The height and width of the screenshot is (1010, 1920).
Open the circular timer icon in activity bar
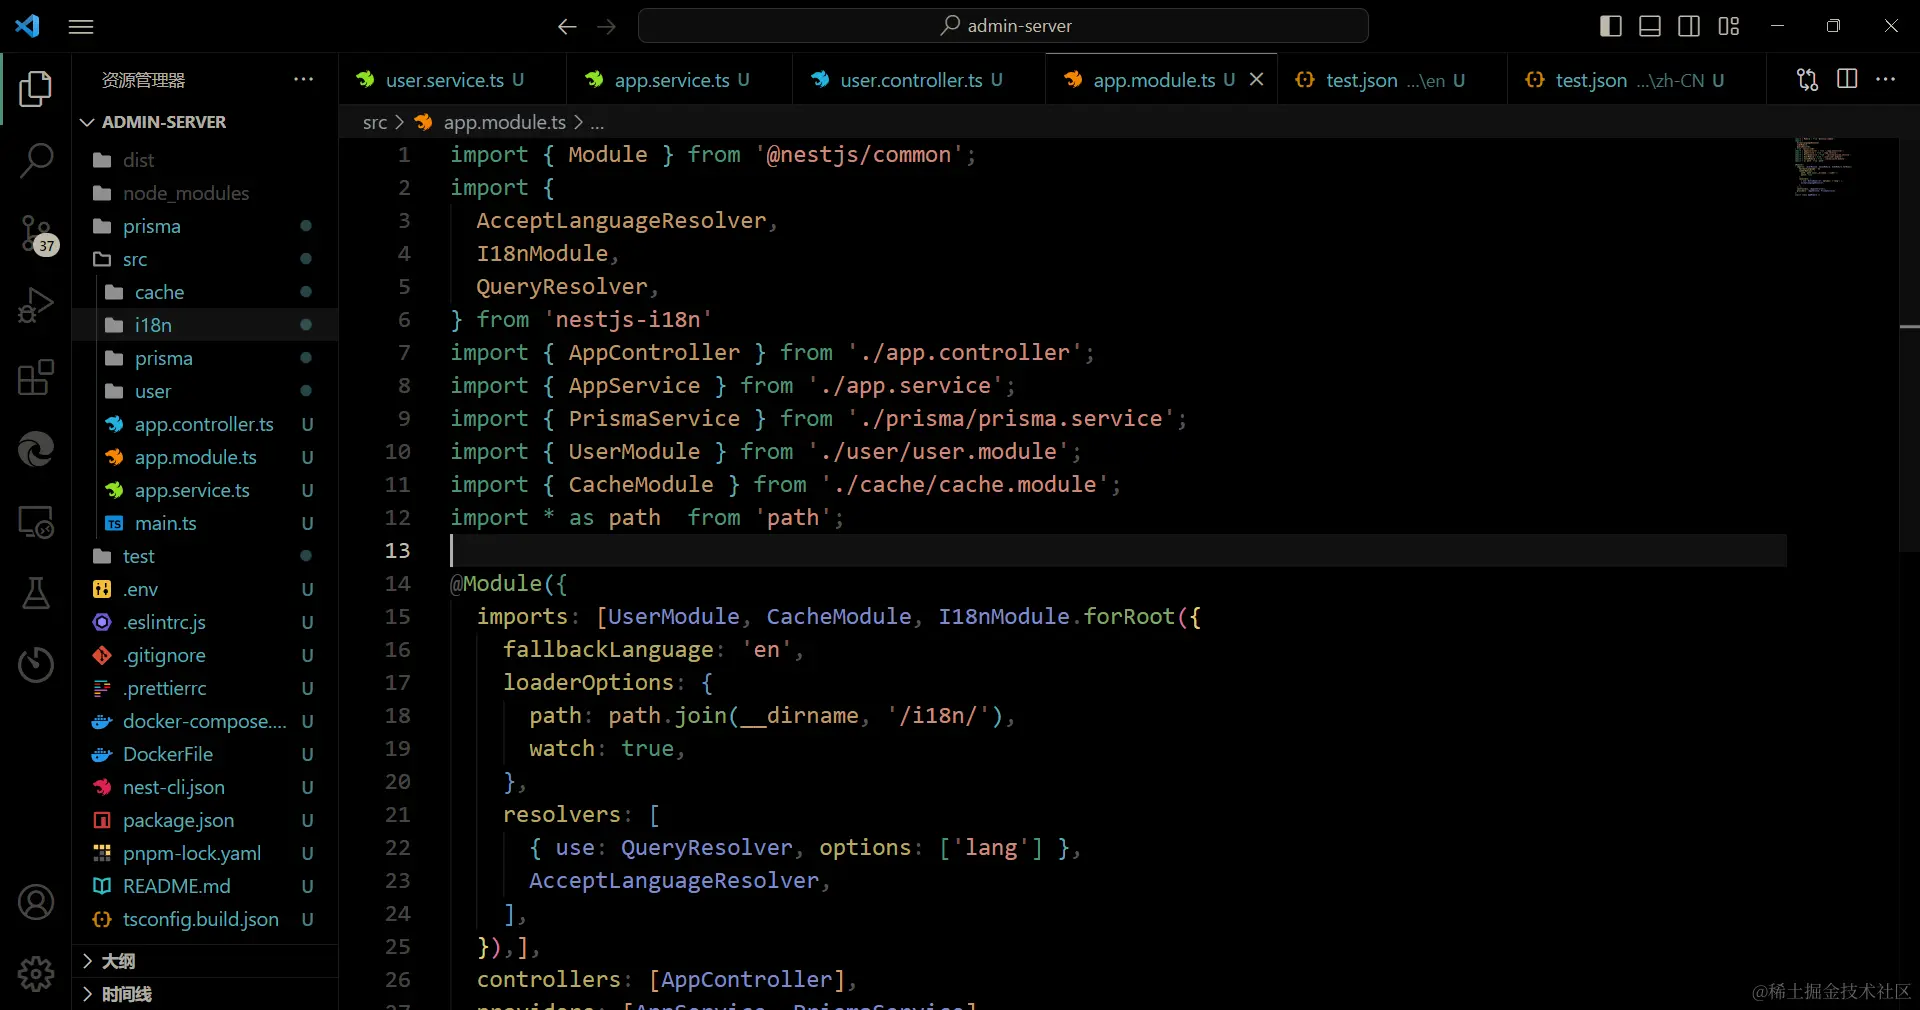(36, 665)
